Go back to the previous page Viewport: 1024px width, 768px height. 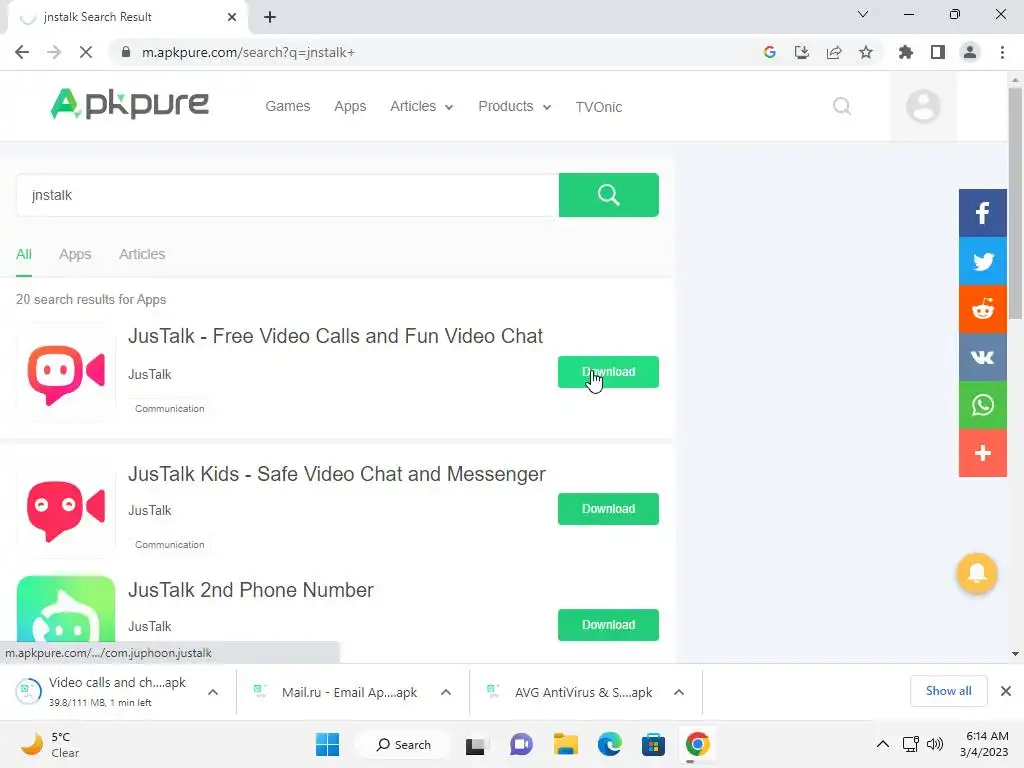22,52
